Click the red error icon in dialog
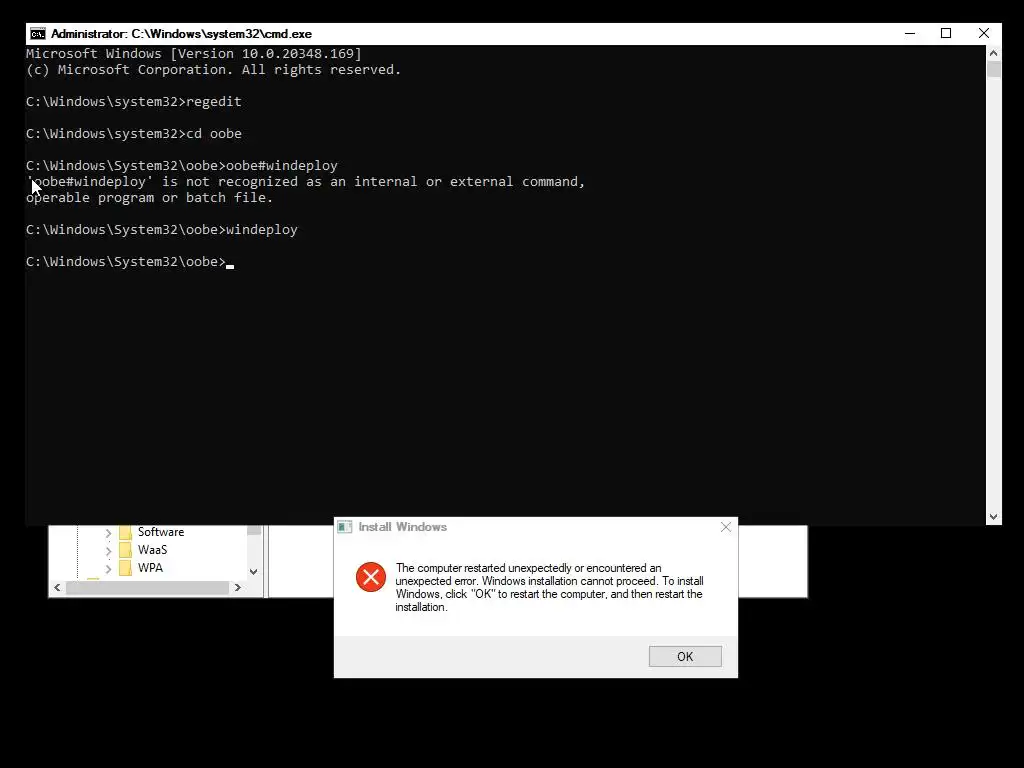 (371, 577)
